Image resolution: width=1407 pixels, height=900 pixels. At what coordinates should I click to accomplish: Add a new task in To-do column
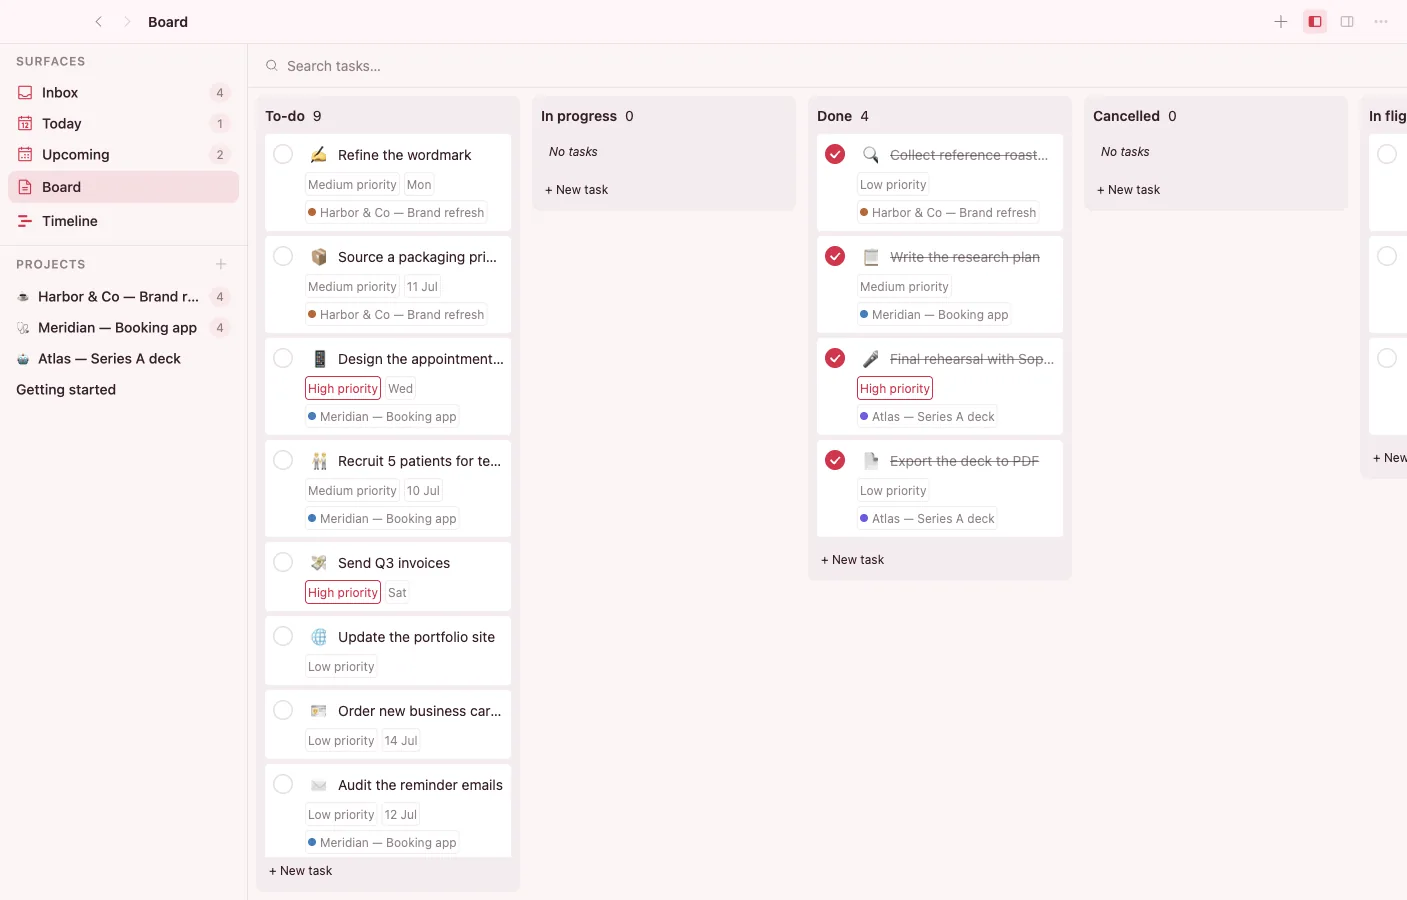[301, 871]
